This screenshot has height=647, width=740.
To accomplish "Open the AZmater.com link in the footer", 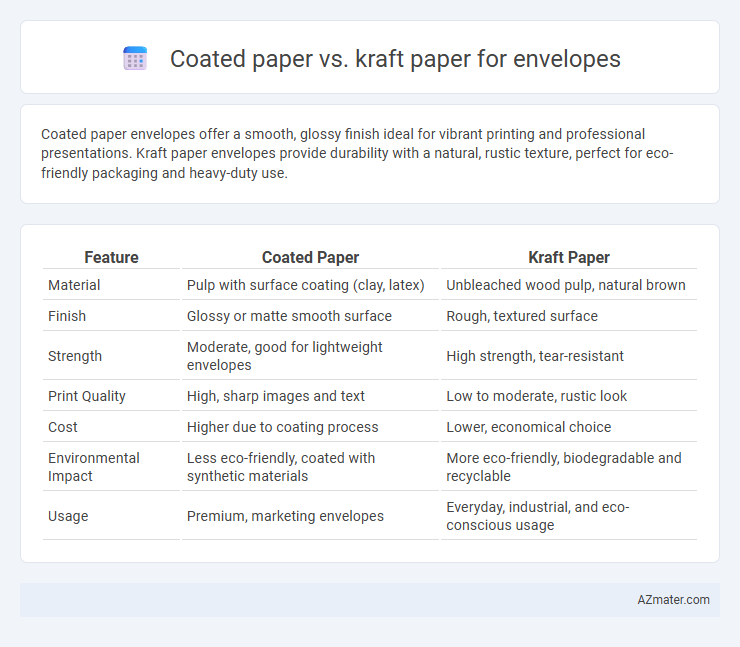I will point(673,599).
